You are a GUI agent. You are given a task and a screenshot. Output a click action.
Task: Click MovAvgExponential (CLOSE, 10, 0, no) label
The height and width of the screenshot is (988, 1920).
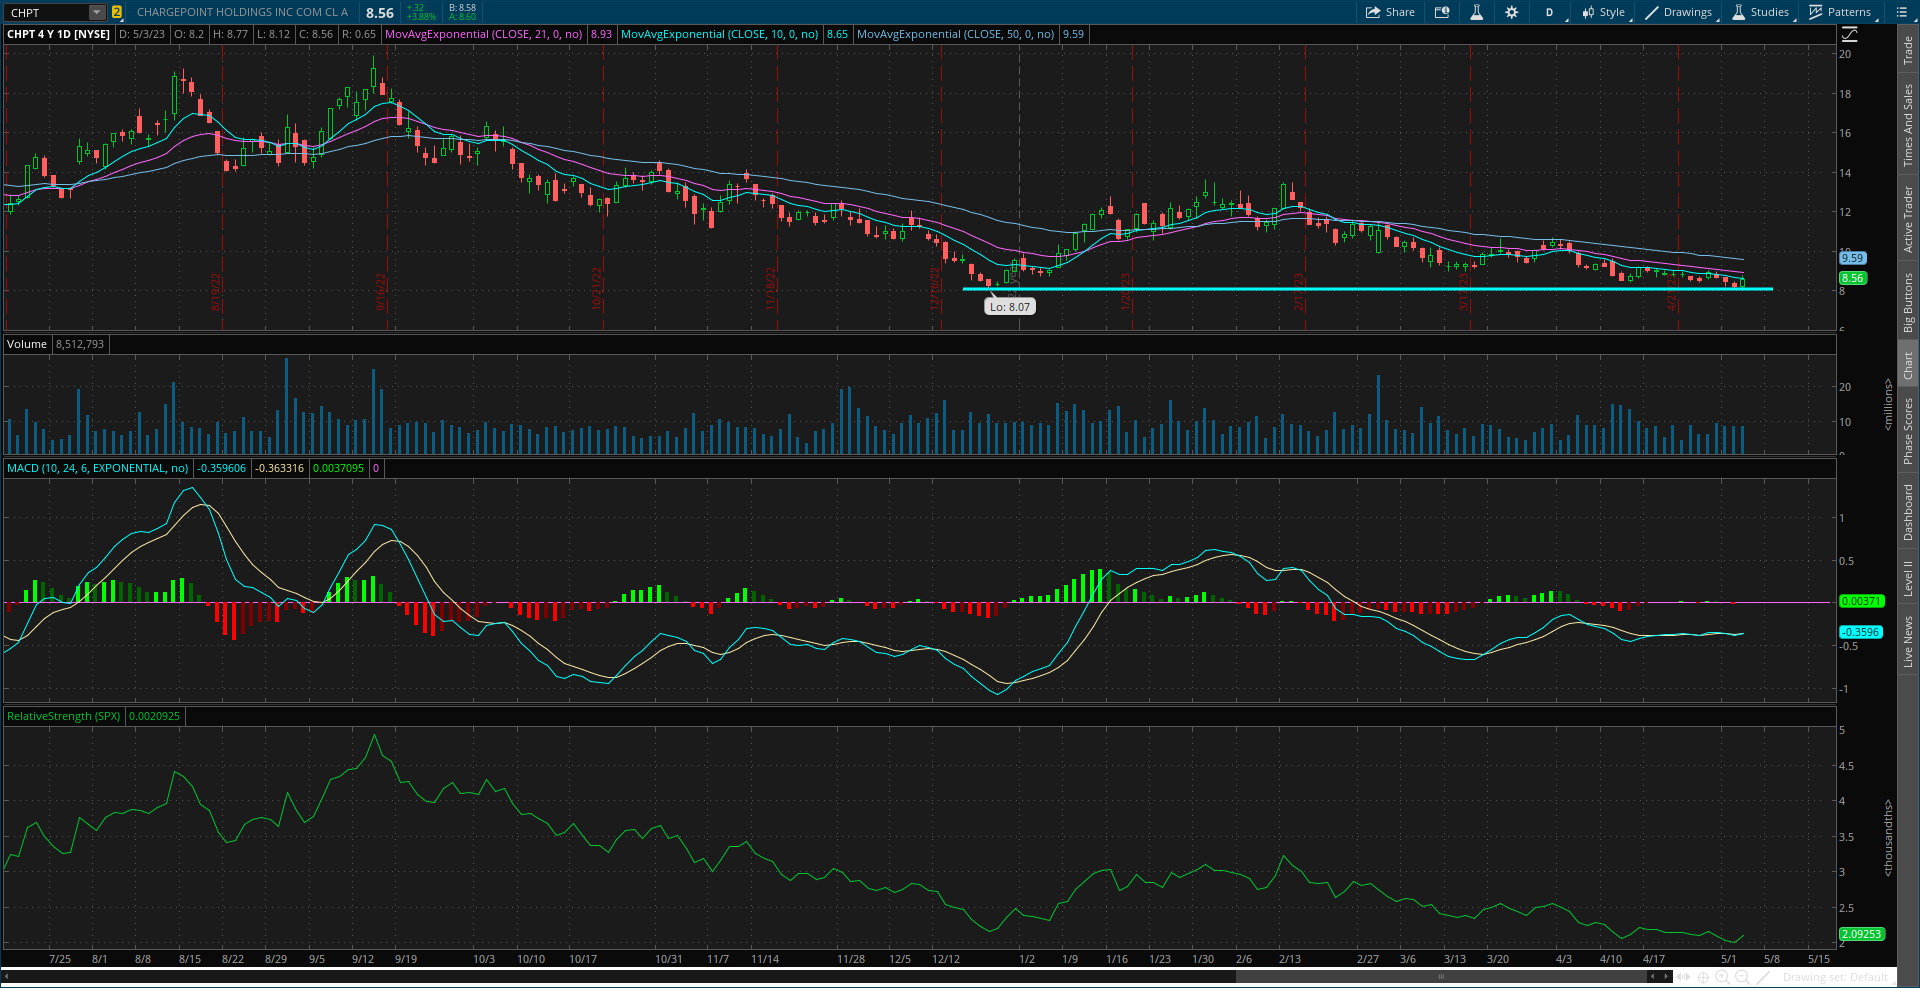coord(720,34)
